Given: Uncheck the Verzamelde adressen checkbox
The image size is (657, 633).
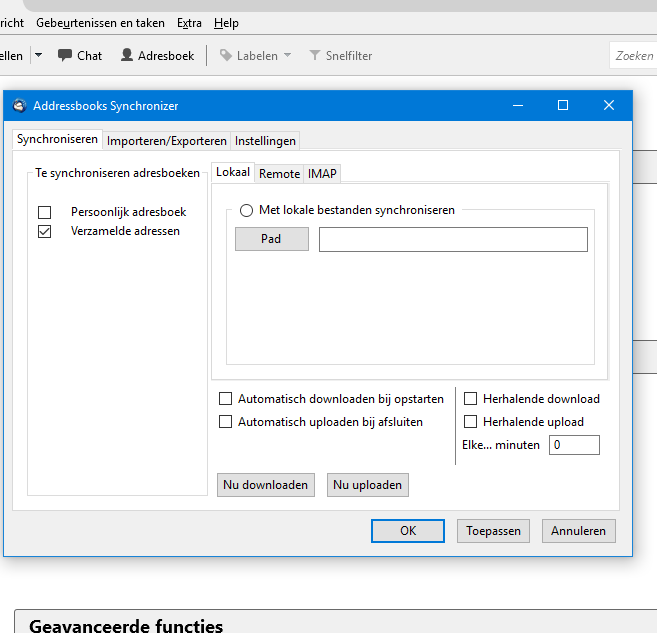Looking at the screenshot, I should click(x=44, y=231).
